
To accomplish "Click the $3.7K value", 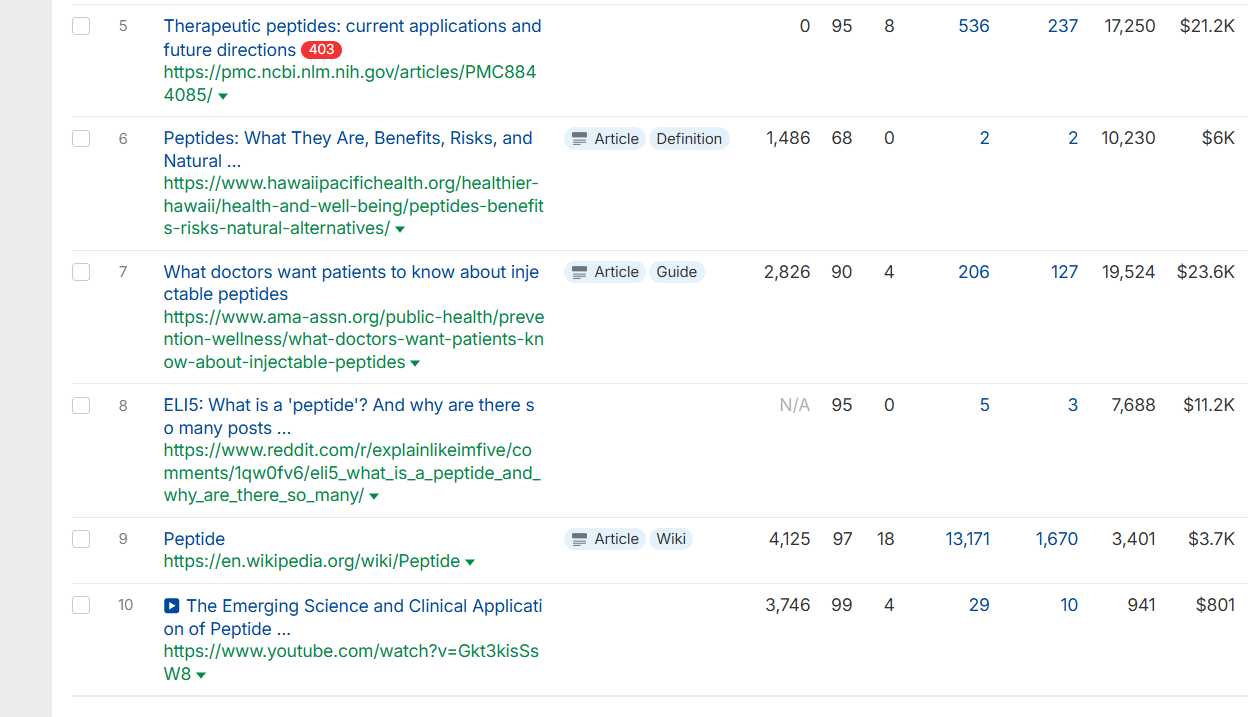I will click(1212, 538).
